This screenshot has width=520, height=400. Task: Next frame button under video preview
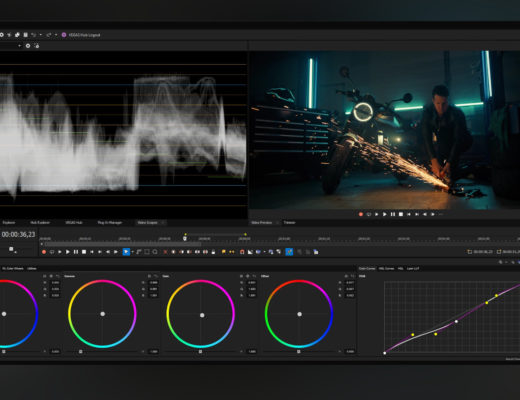(x=433, y=214)
